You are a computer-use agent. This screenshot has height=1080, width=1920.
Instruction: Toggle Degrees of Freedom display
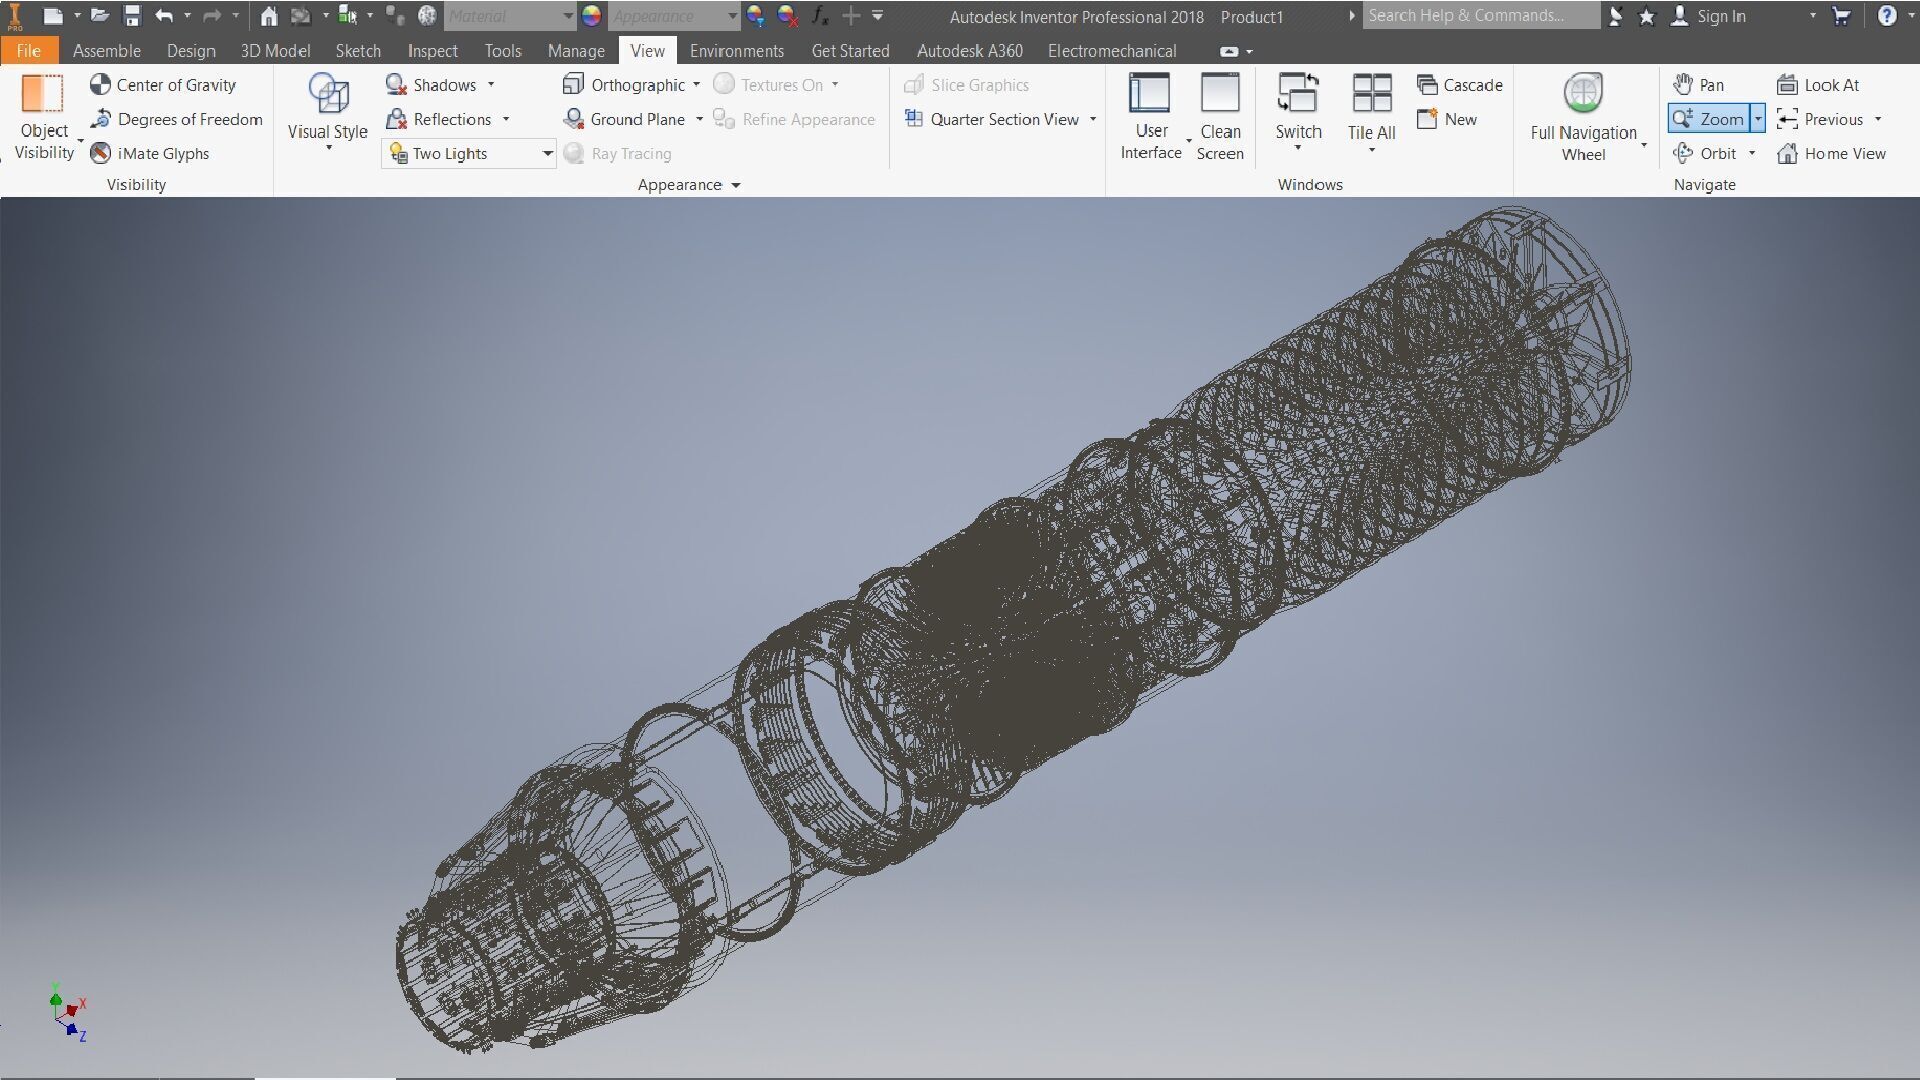[x=176, y=119]
